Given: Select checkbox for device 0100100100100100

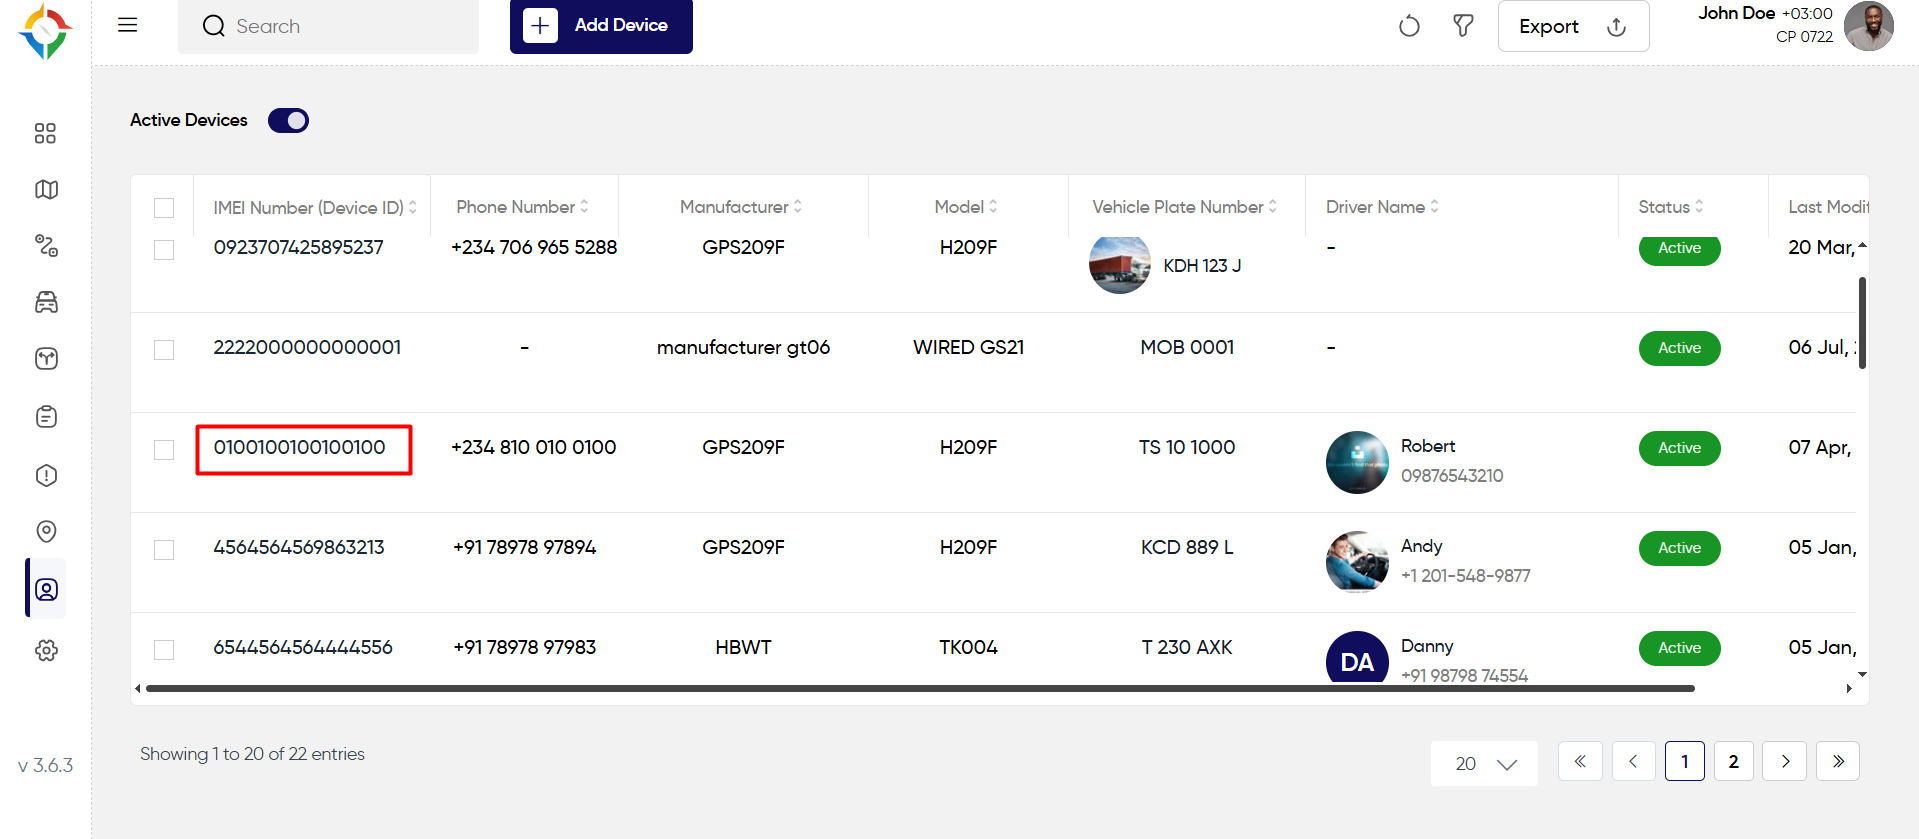Looking at the screenshot, I should [x=164, y=450].
